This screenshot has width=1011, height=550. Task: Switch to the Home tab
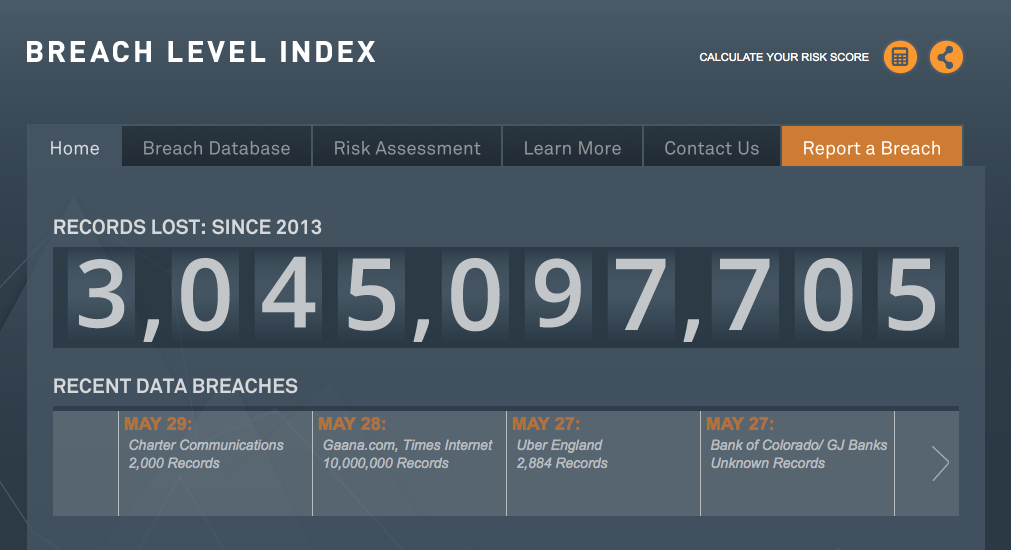75,148
